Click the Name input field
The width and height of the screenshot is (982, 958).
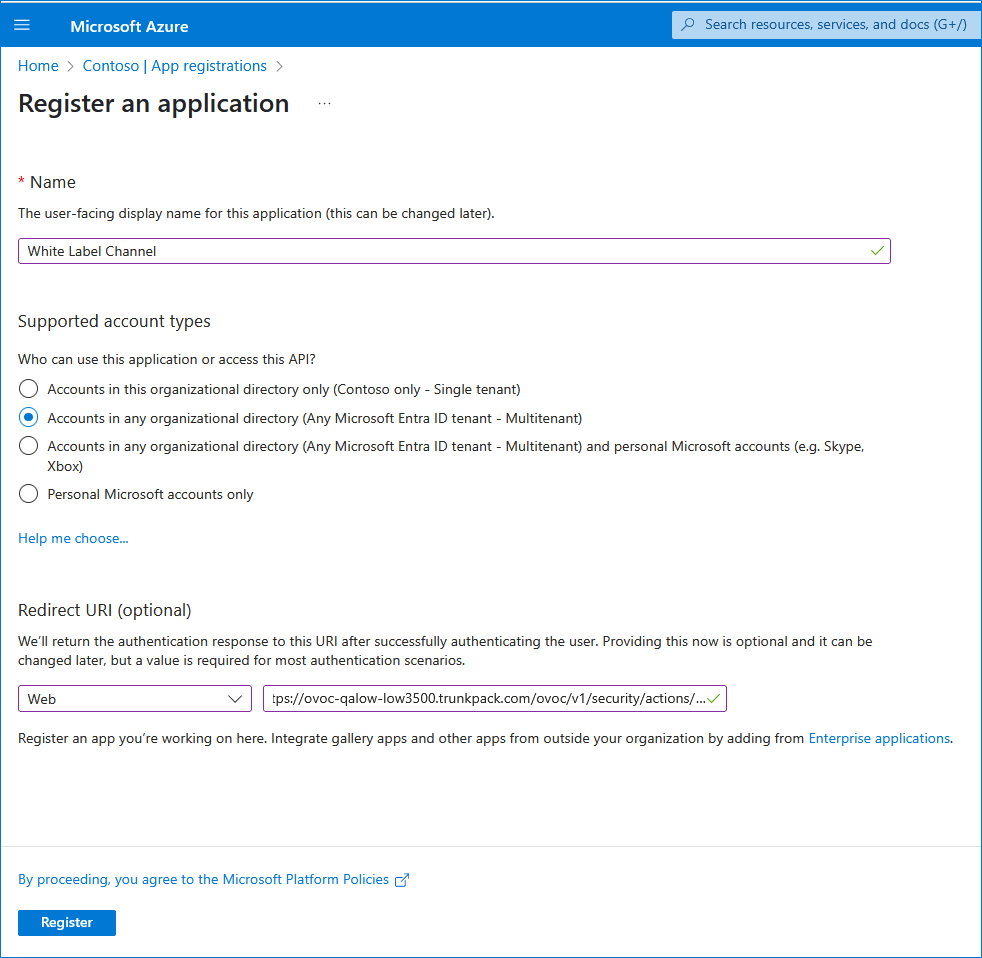[454, 251]
